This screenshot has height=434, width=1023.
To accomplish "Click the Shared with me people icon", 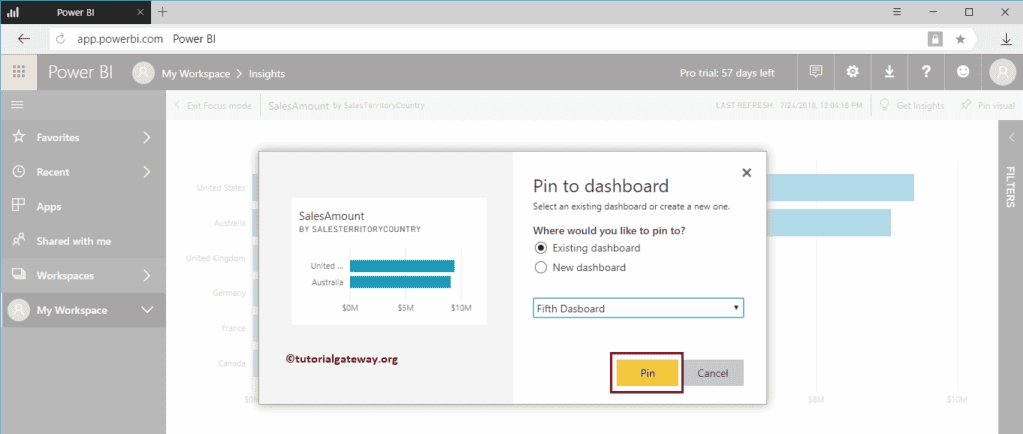I will click(x=19, y=240).
